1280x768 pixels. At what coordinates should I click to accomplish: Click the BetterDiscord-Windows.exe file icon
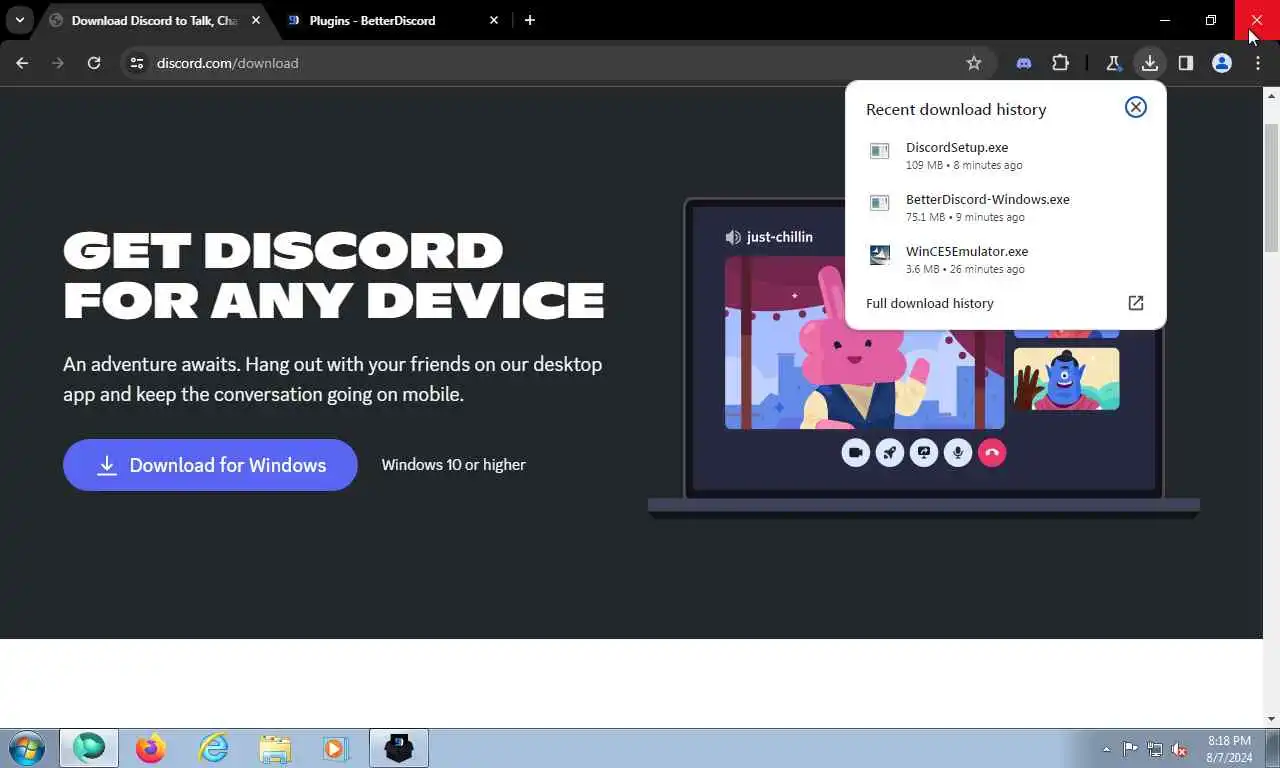pyautogui.click(x=879, y=203)
